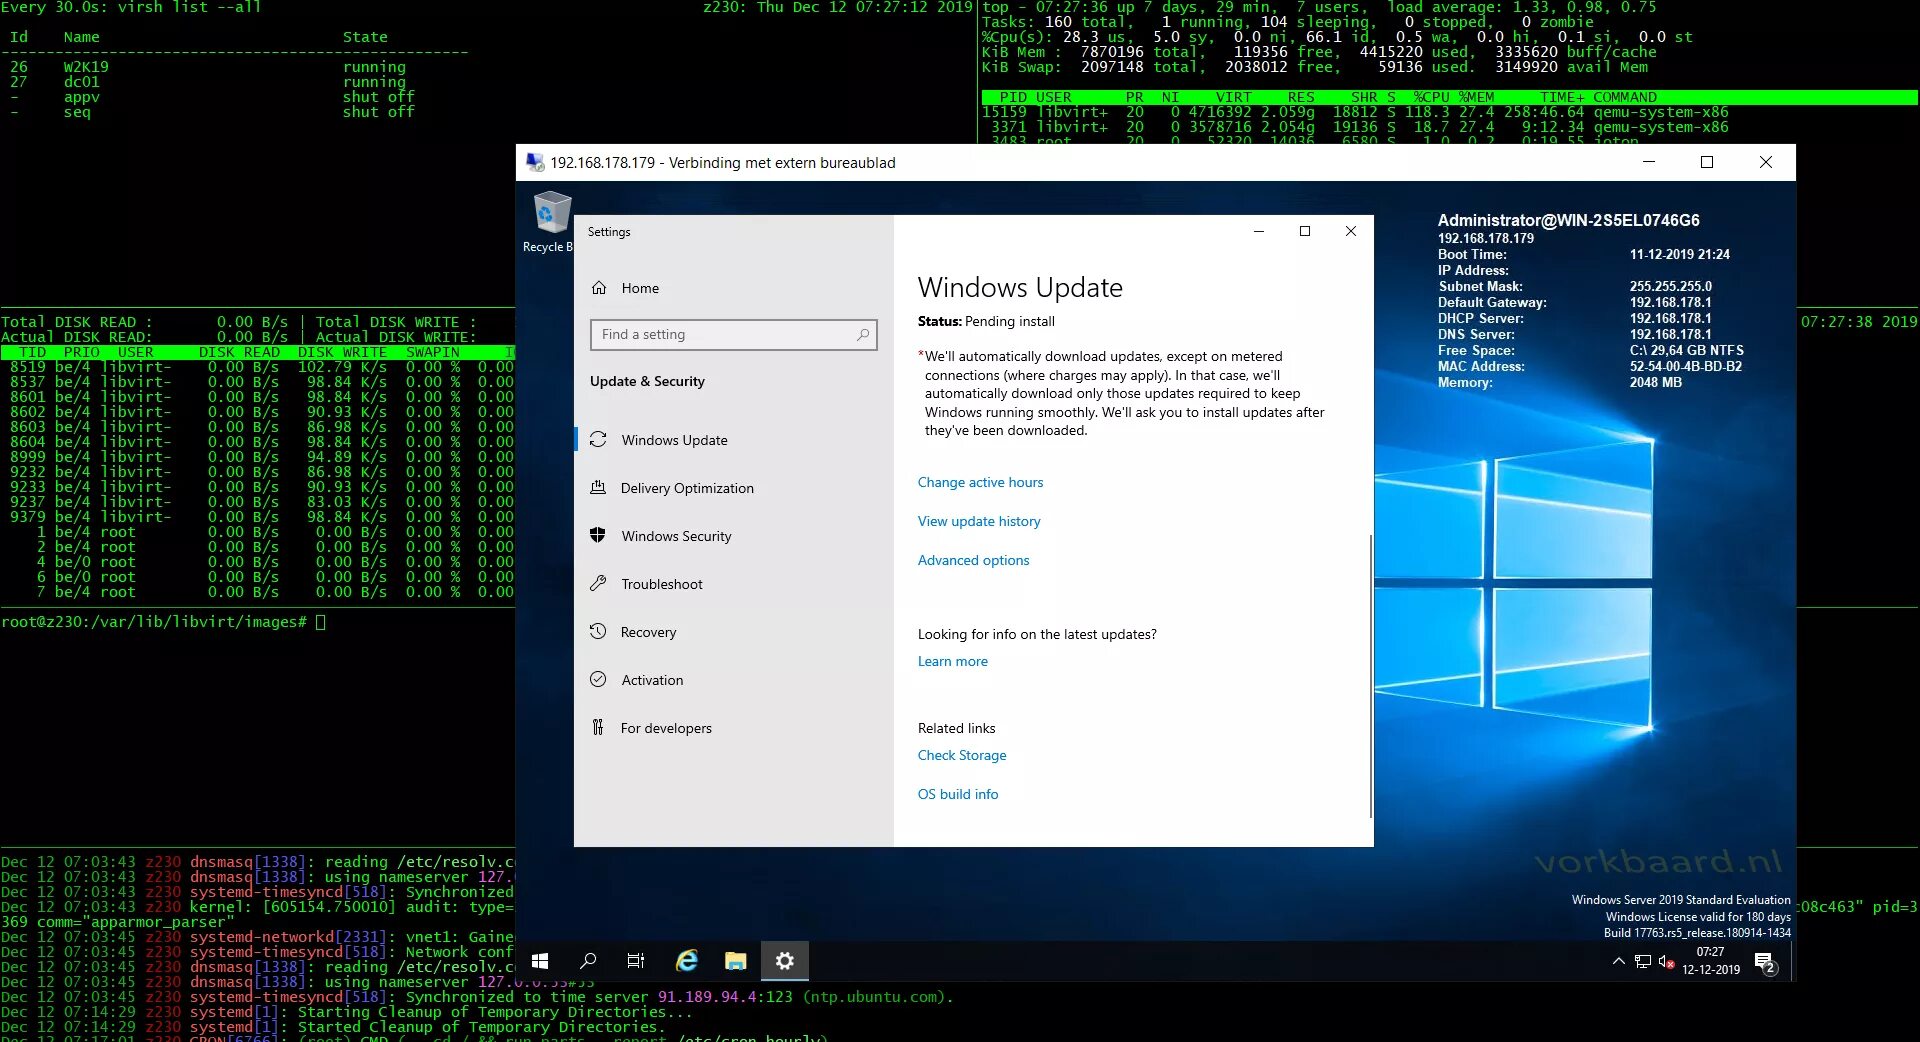
Task: Maximize the Remote Desktop window
Action: (x=1707, y=162)
